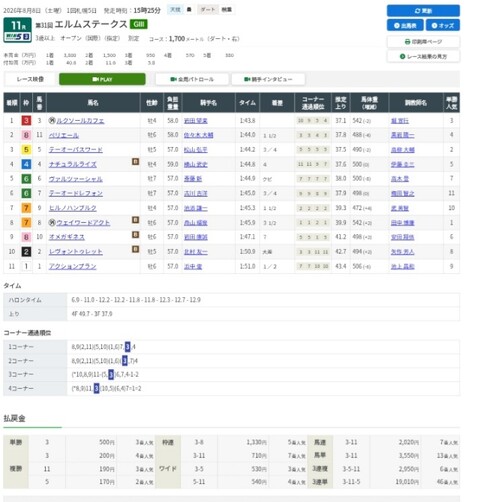Click the 単勝 payout 500円
480x502 pixels.
click(107, 442)
